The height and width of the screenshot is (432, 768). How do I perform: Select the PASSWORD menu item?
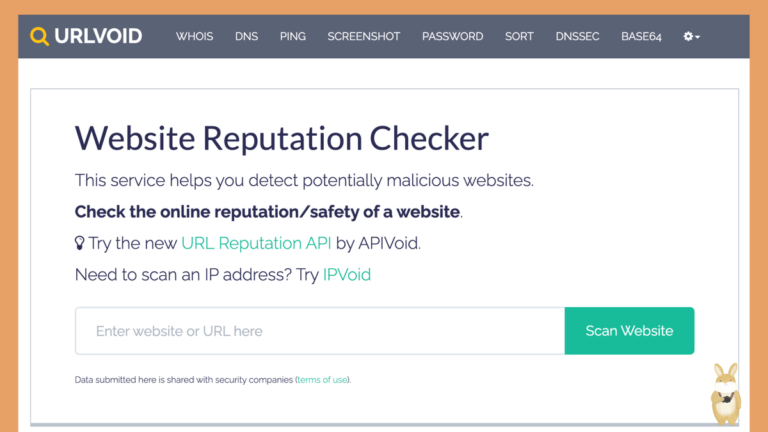pos(453,36)
